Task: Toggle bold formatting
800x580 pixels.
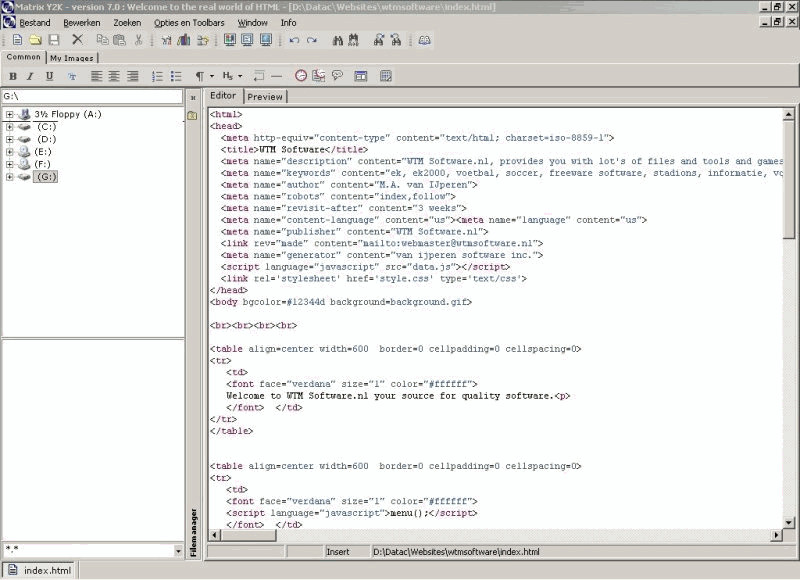Action: coord(13,76)
